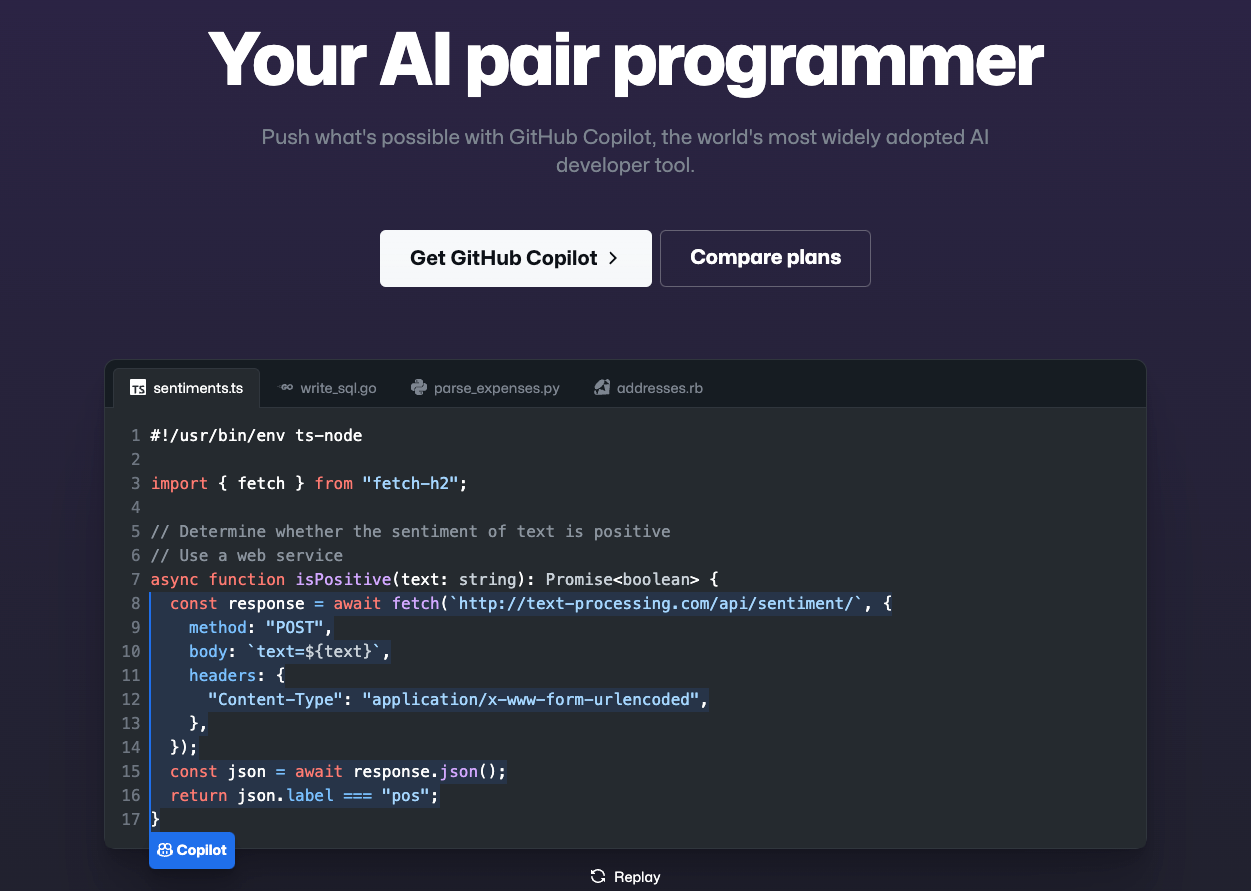Click the '"Content-Type"' key
The width and height of the screenshot is (1251, 891).
275,699
